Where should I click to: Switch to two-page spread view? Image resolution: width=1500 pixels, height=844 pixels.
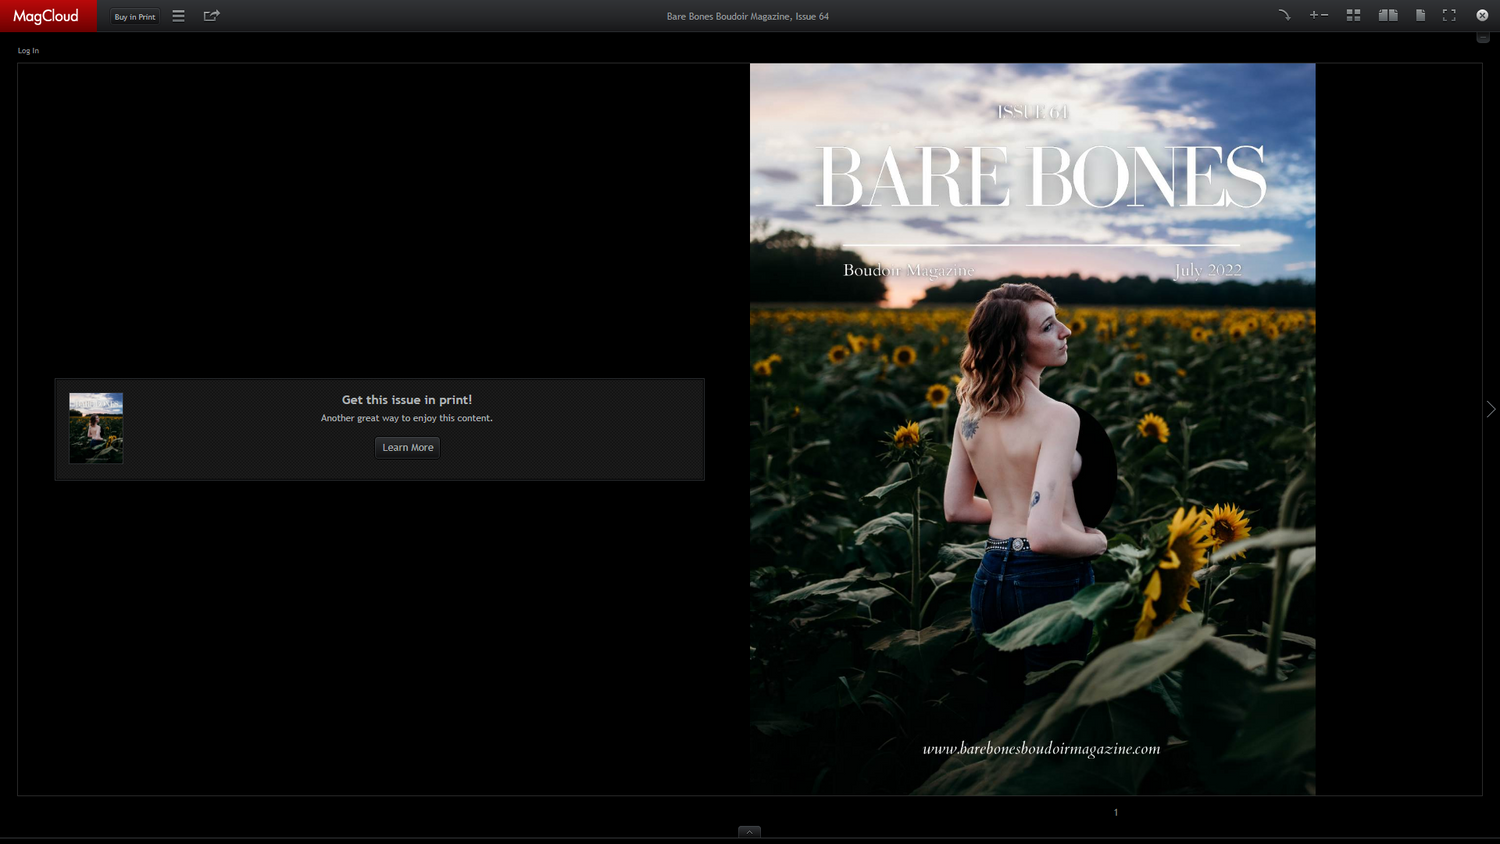pos(1388,15)
